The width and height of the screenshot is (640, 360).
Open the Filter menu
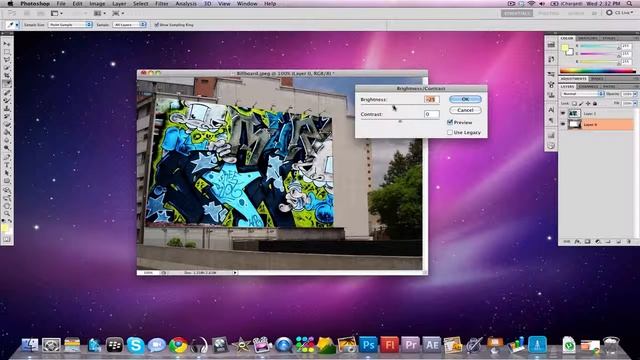[162, 4]
